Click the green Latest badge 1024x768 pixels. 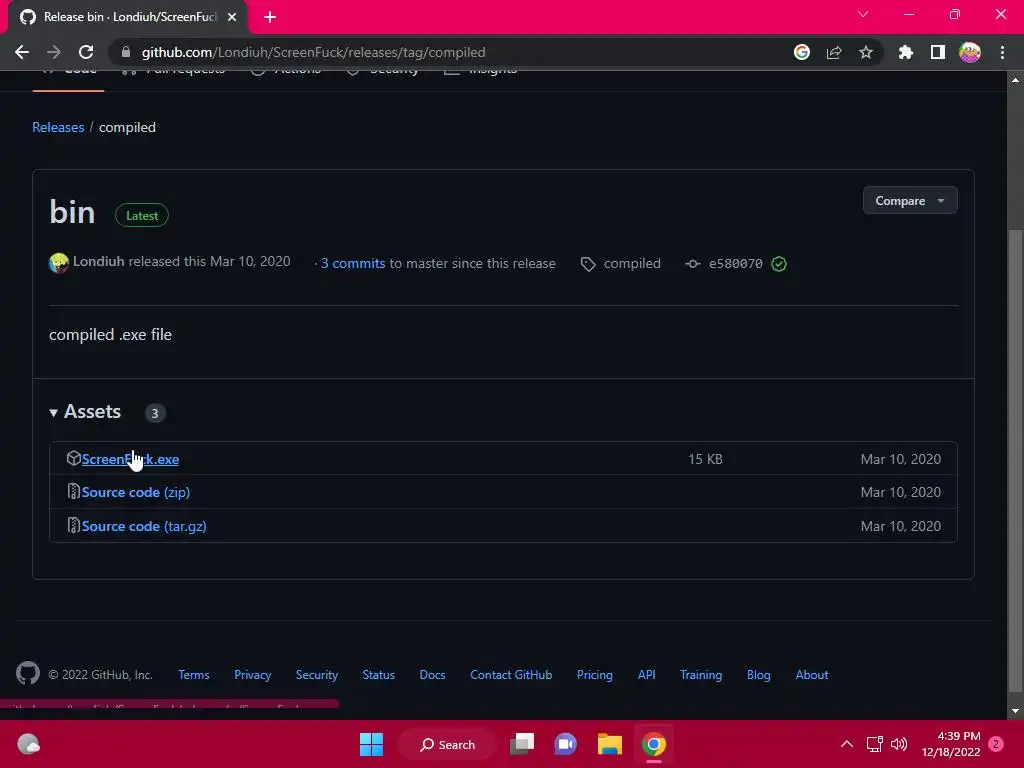point(142,216)
